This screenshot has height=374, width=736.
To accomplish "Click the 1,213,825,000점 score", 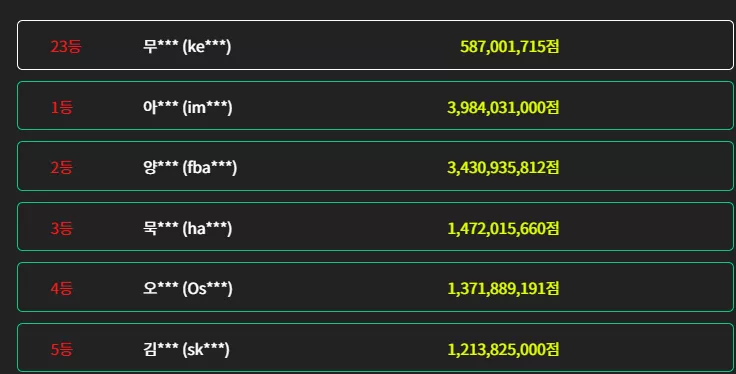I will [503, 350].
